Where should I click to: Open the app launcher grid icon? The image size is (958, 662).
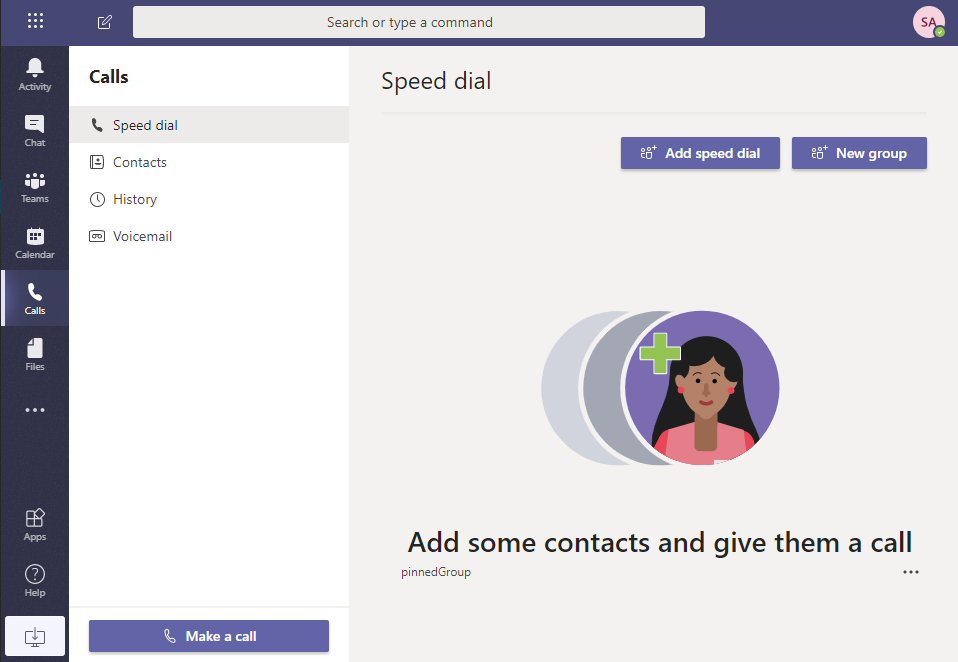click(x=35, y=21)
